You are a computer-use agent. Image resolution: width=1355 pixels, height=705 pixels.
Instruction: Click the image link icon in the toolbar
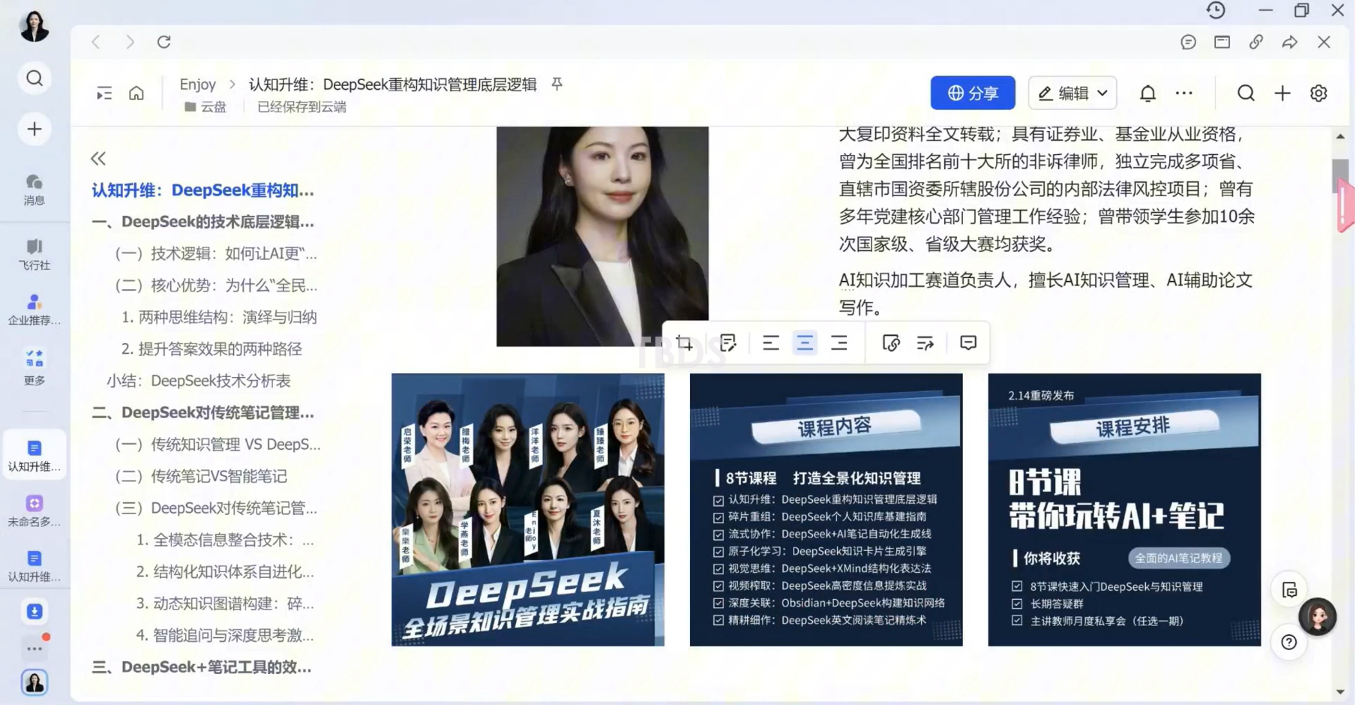click(x=891, y=343)
